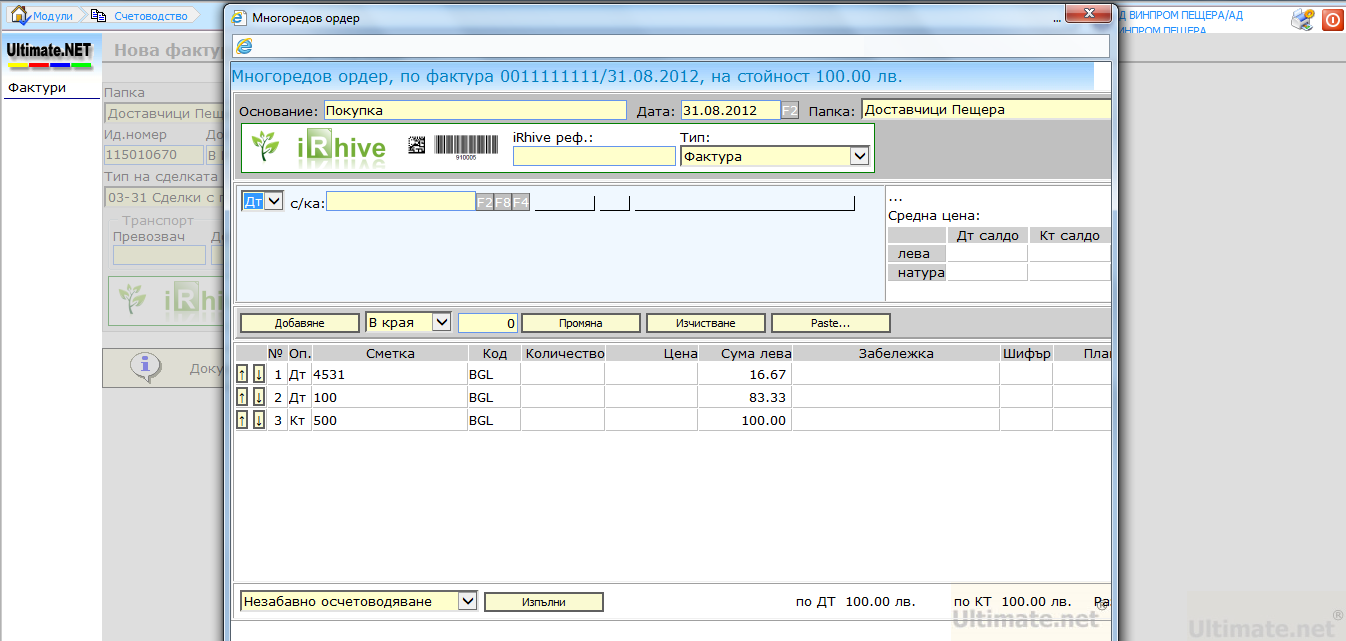Click the с/ка account input field
This screenshot has height=641, width=1346.
coord(401,201)
